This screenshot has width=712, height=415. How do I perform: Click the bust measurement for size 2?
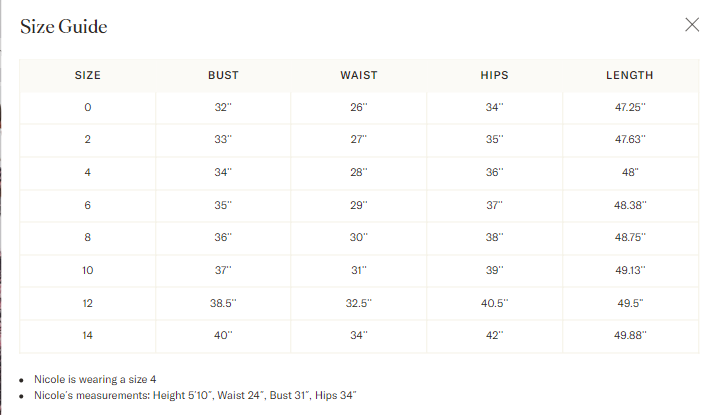click(x=223, y=140)
